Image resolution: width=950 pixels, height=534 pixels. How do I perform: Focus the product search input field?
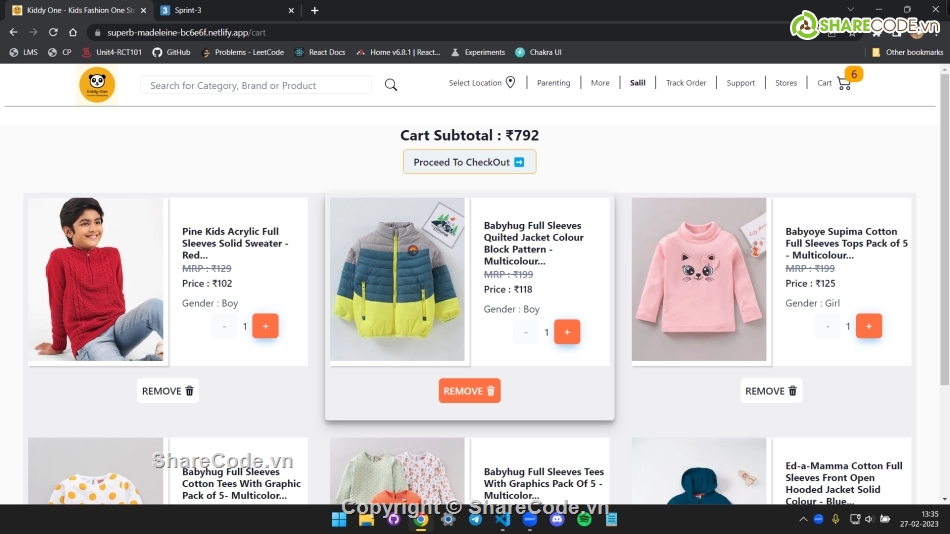(256, 86)
